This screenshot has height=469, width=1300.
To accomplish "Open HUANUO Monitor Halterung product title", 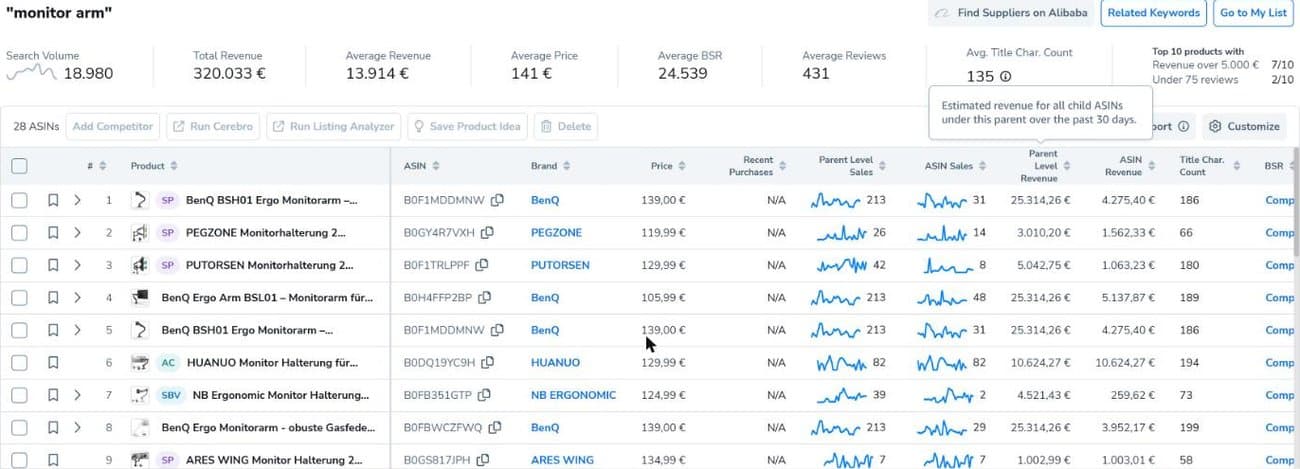I will (271, 363).
